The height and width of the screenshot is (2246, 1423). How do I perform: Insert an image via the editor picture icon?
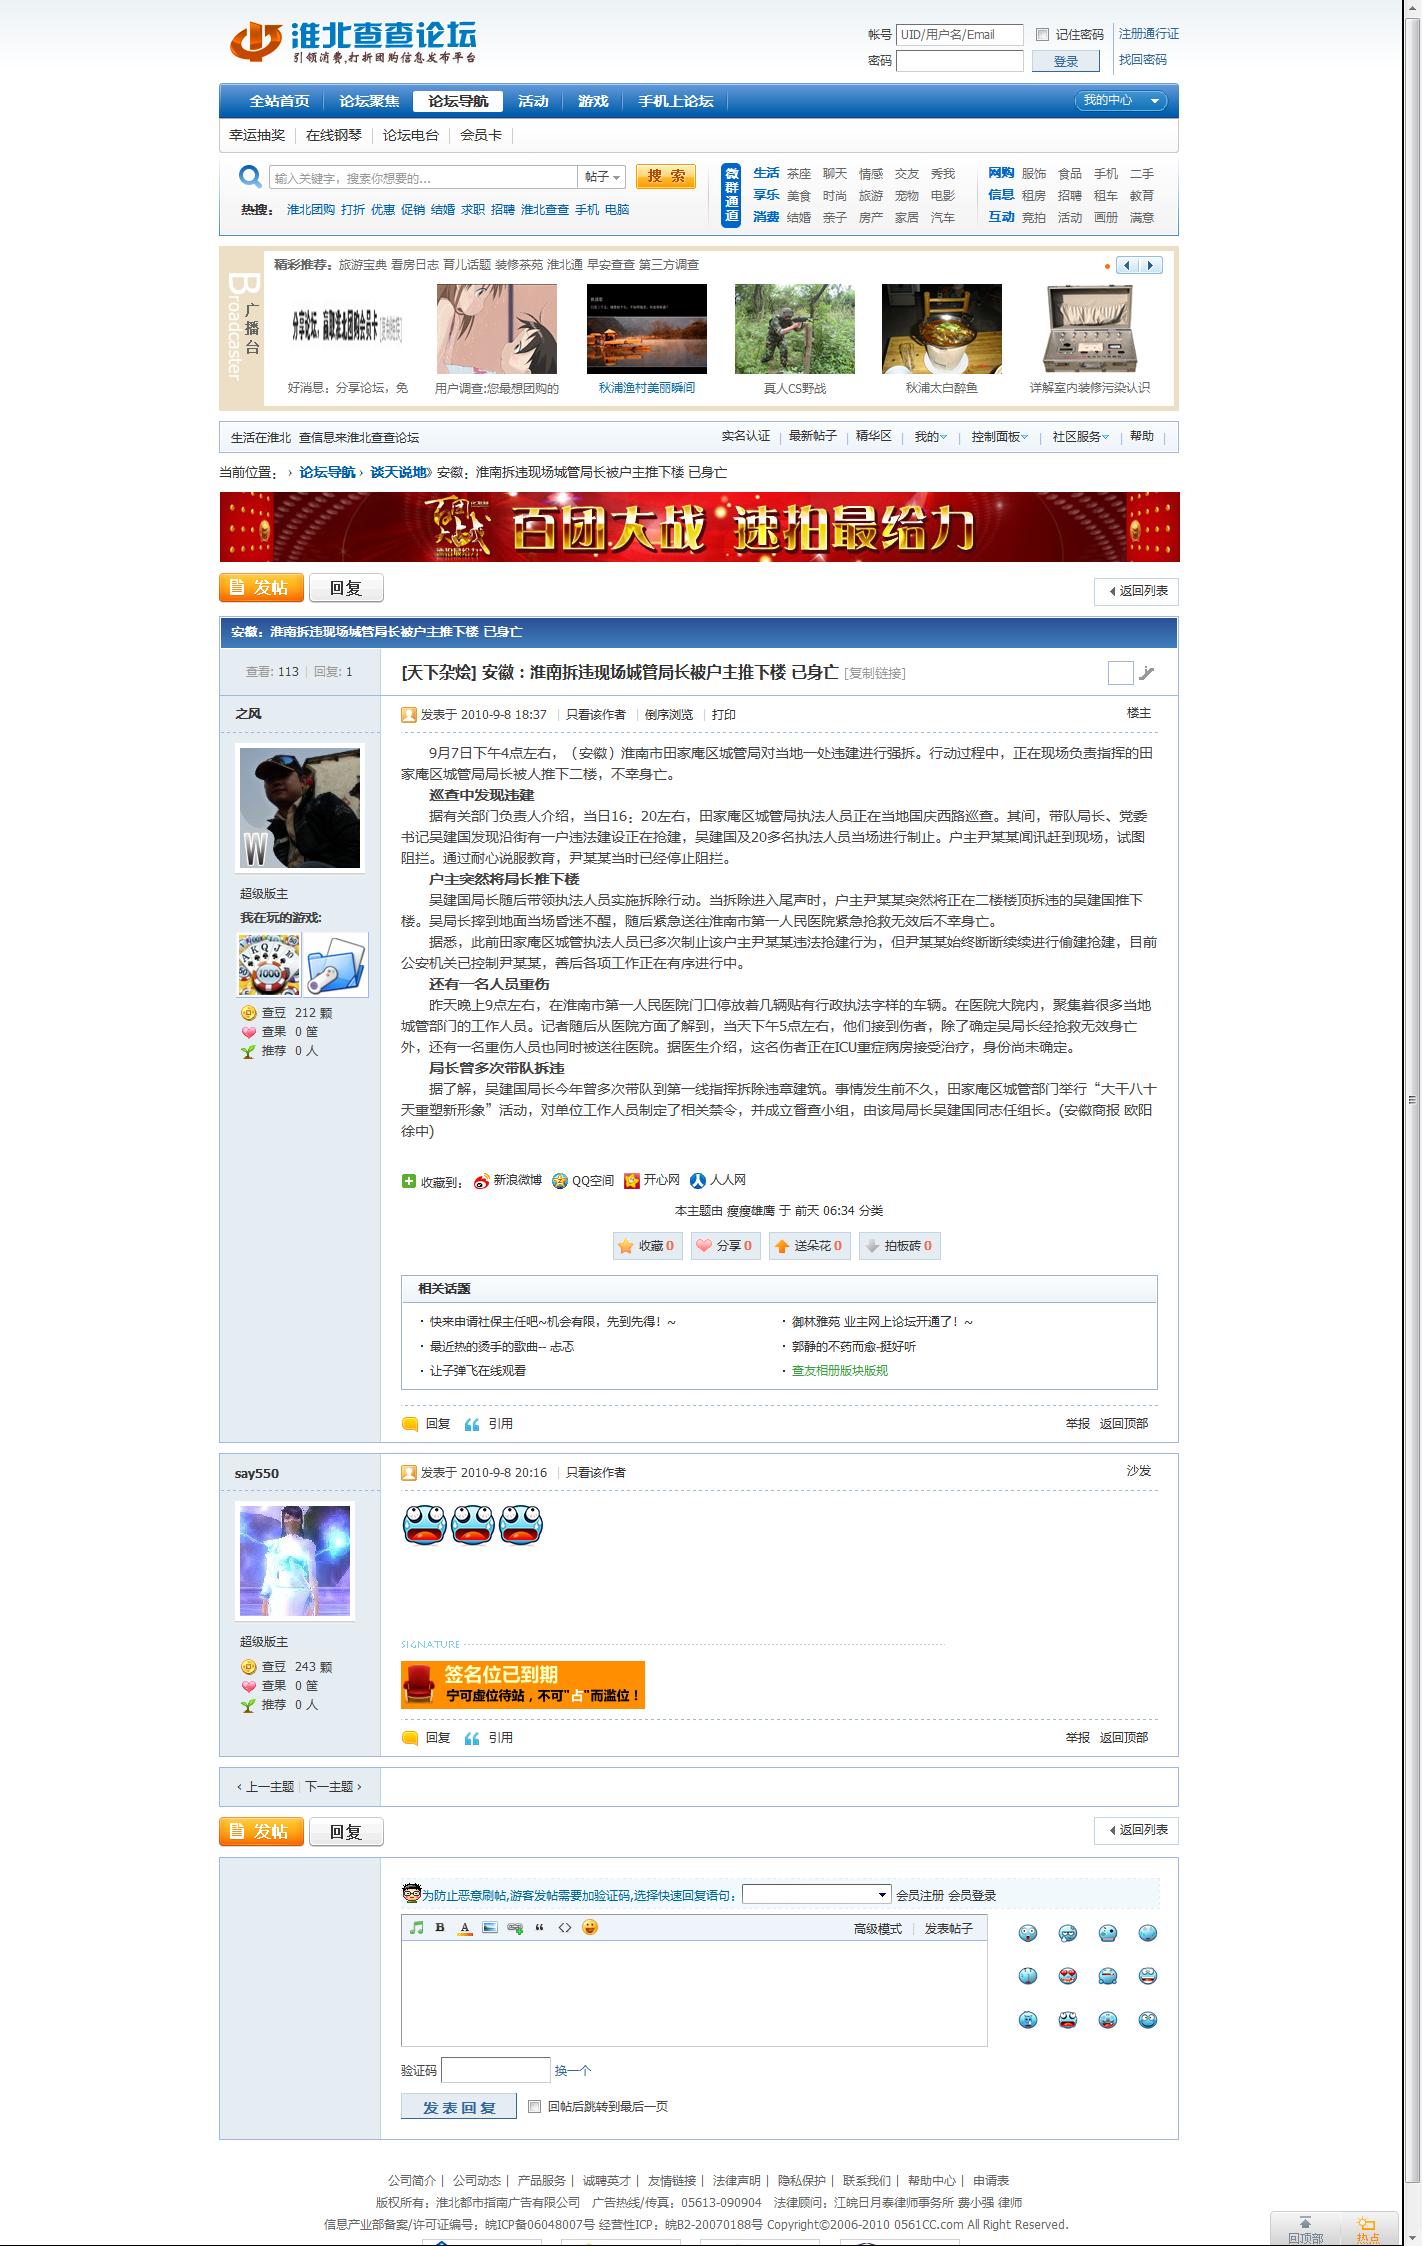pos(489,1928)
